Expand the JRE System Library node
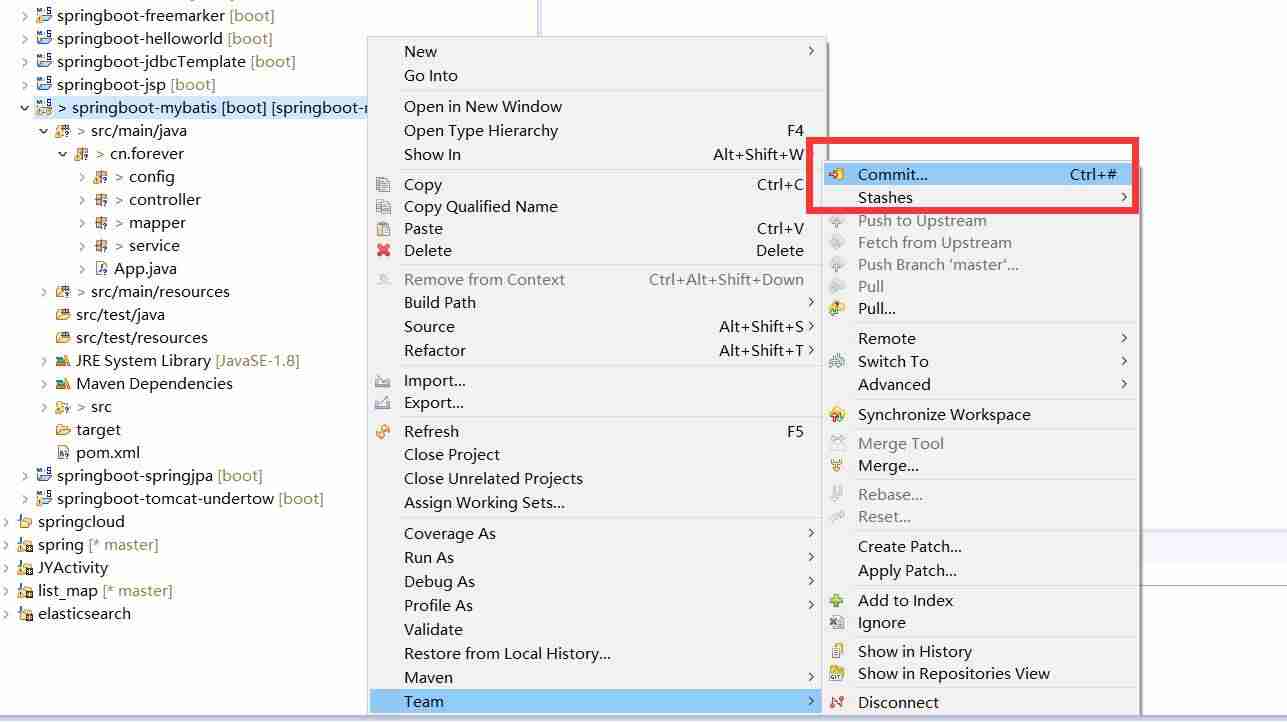This screenshot has height=722, width=1287. pos(44,361)
